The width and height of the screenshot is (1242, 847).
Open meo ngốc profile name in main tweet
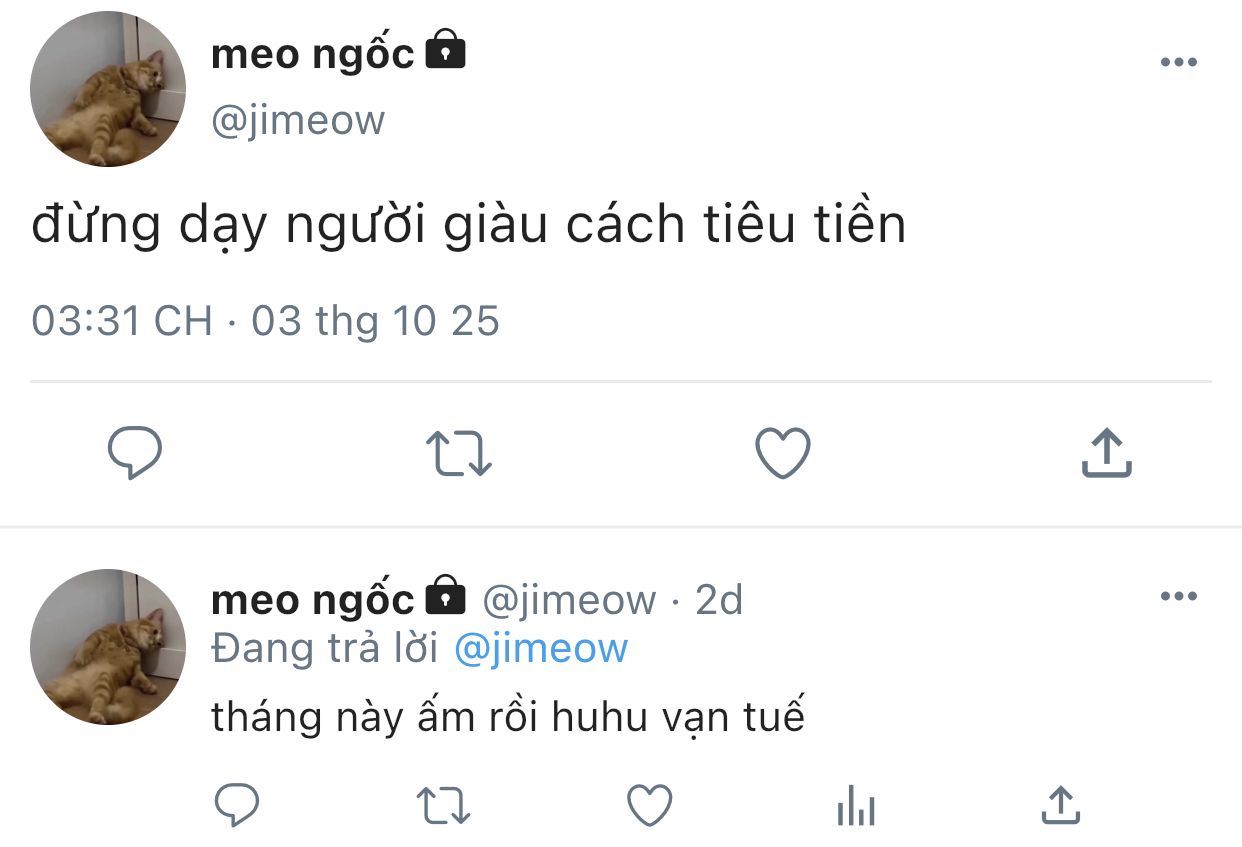pos(312,54)
